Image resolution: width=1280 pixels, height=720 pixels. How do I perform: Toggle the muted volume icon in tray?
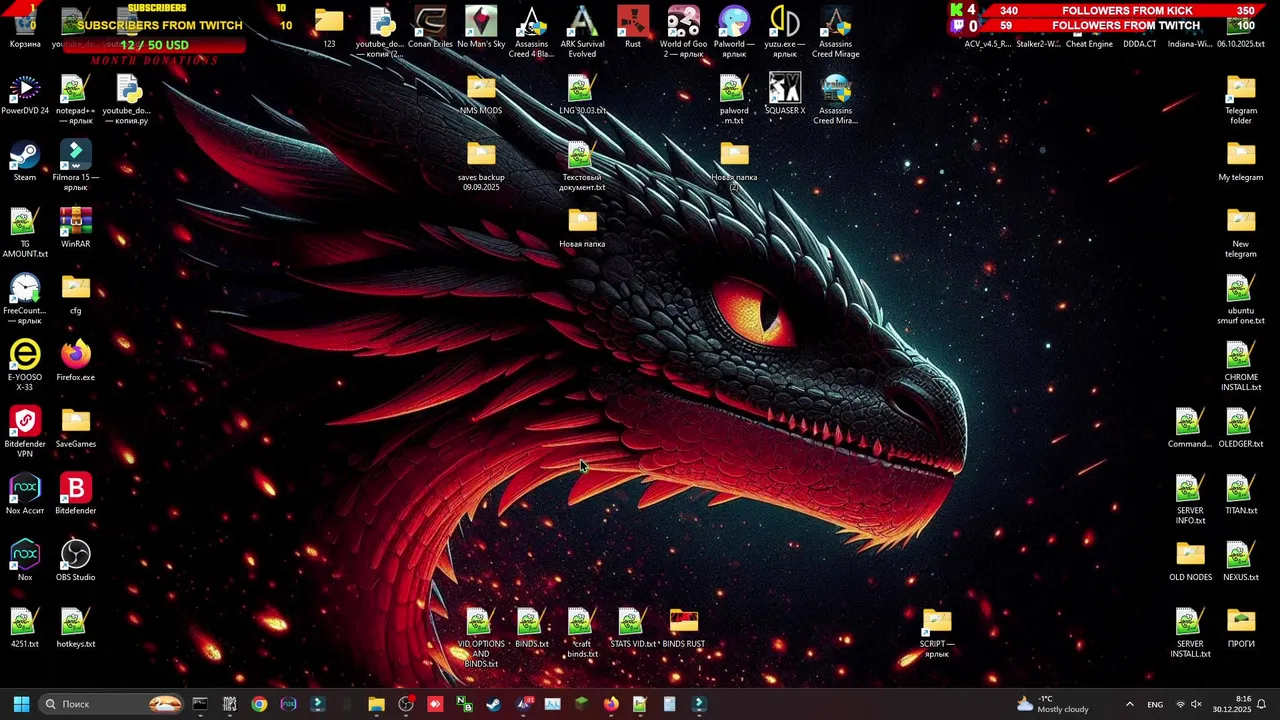coord(1196,704)
